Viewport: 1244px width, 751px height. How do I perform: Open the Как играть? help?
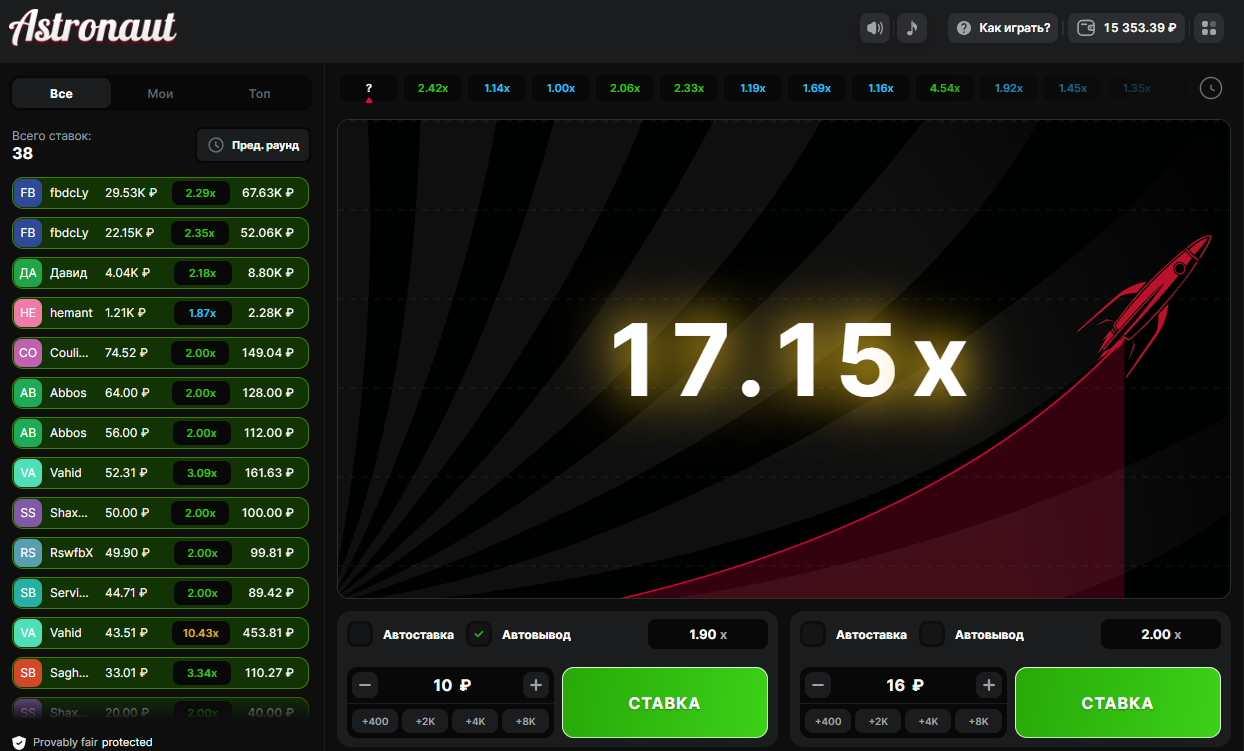1004,28
